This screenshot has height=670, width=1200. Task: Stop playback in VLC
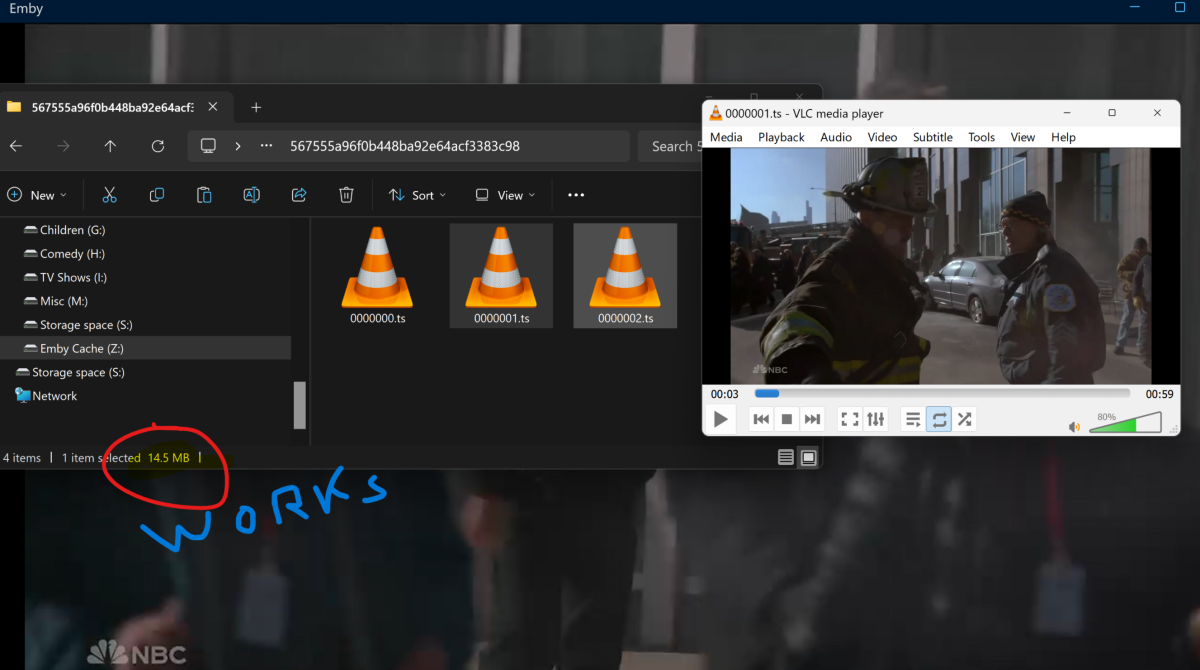click(x=787, y=419)
